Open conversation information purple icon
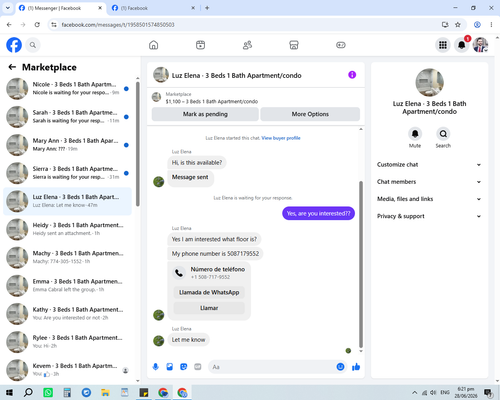Image resolution: width=500 pixels, height=400 pixels. click(x=352, y=75)
